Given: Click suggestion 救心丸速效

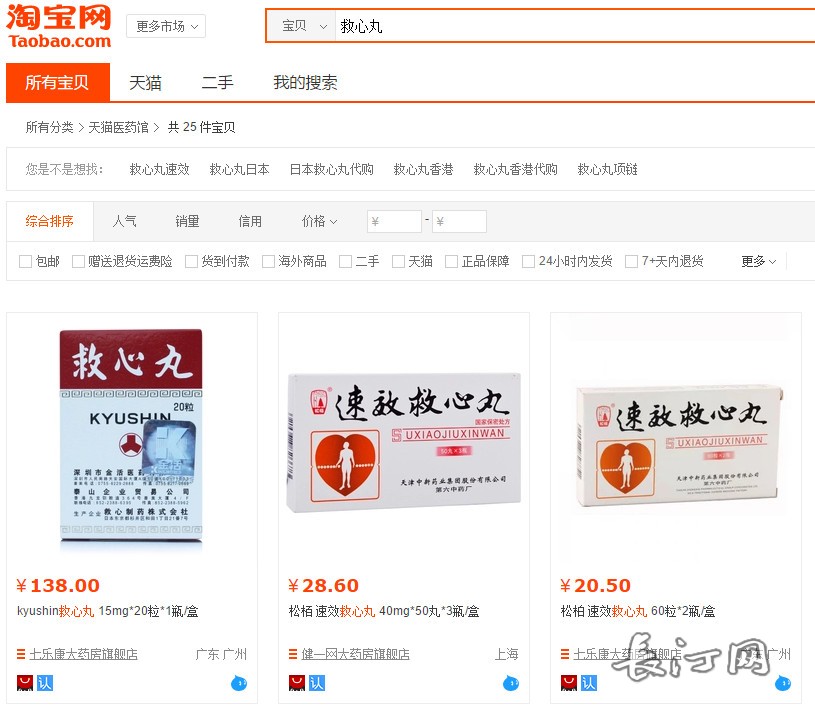Looking at the screenshot, I should click(x=160, y=169).
